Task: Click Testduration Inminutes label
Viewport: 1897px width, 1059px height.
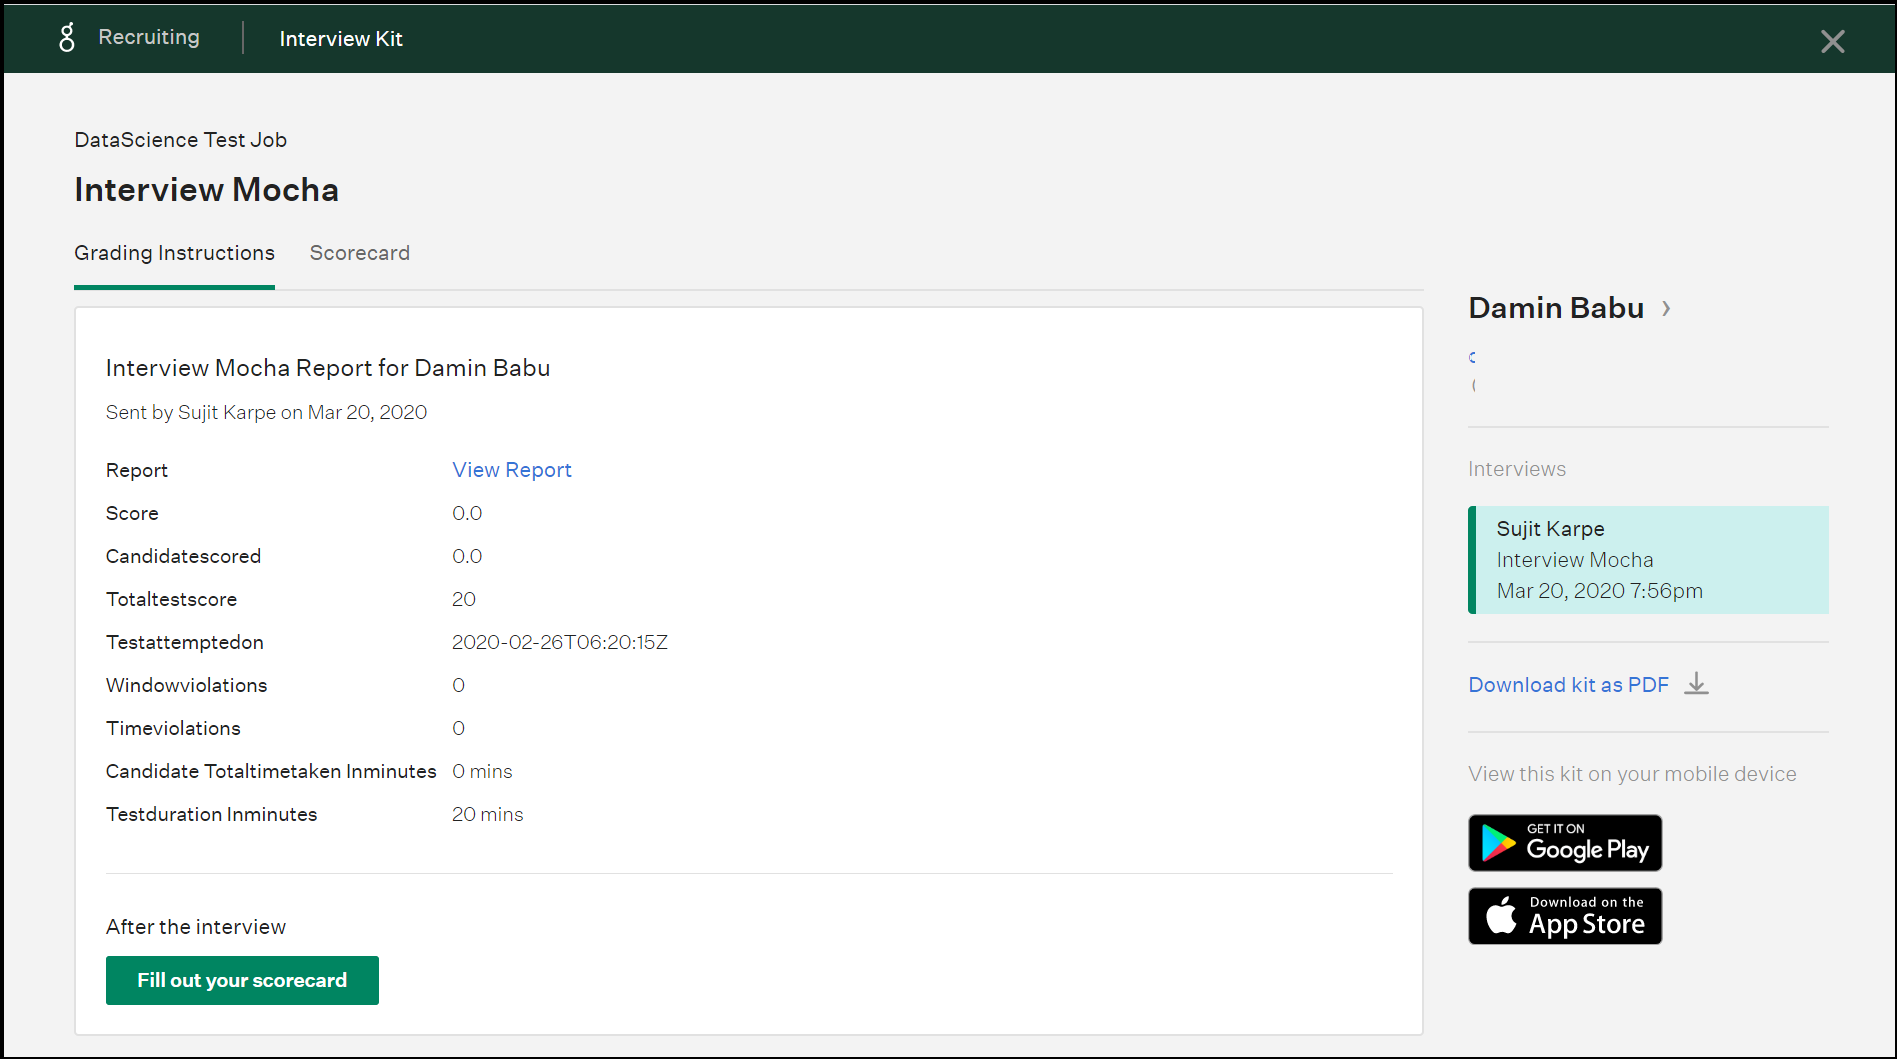Action: (x=212, y=814)
